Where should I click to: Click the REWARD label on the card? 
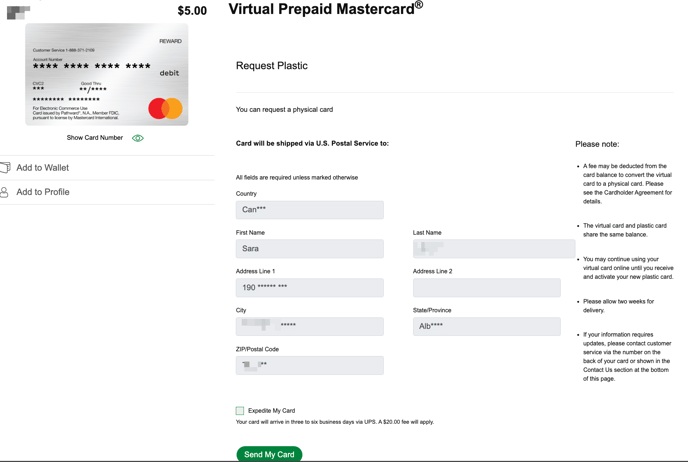coord(170,41)
